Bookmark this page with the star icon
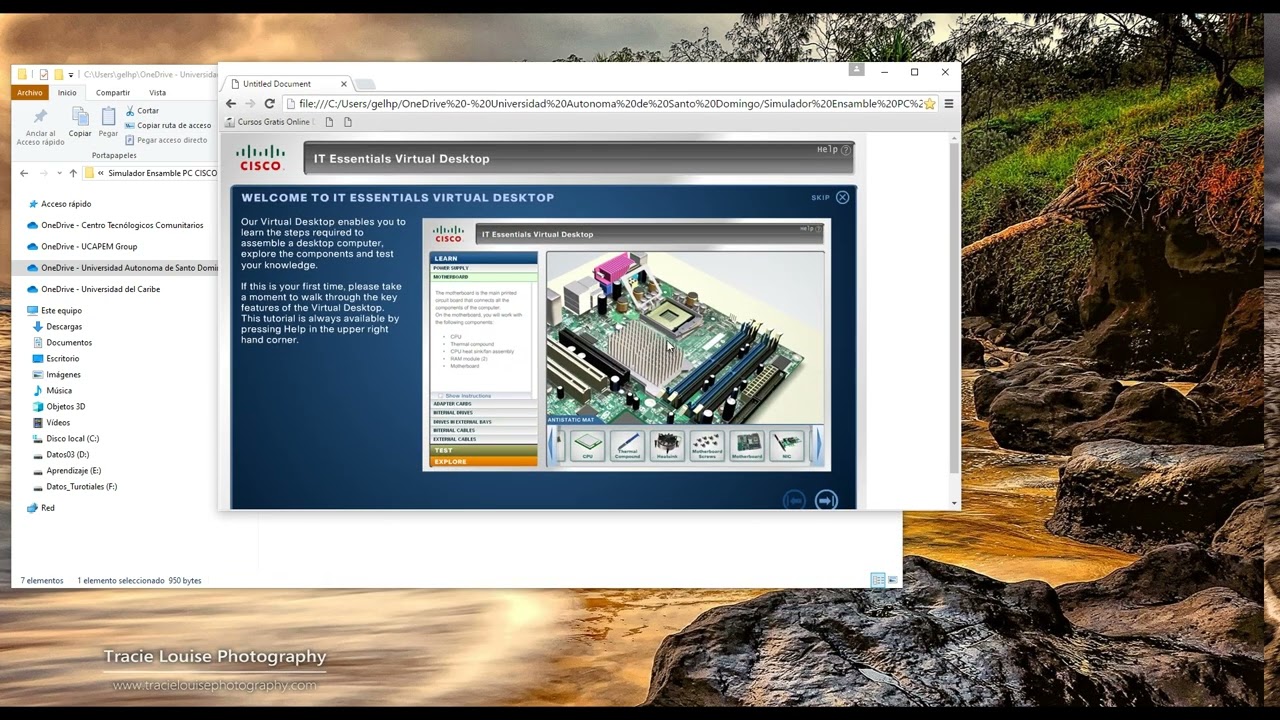 tap(929, 103)
